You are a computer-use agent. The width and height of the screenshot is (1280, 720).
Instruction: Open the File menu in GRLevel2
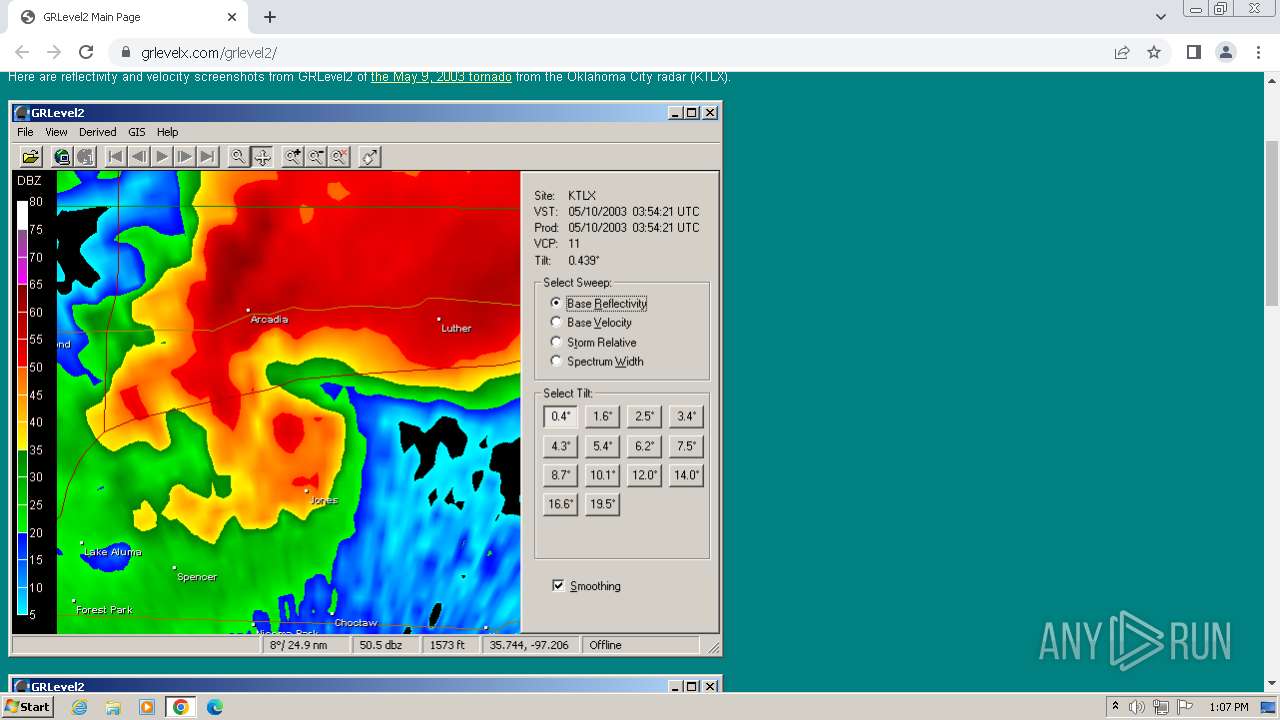click(25, 132)
